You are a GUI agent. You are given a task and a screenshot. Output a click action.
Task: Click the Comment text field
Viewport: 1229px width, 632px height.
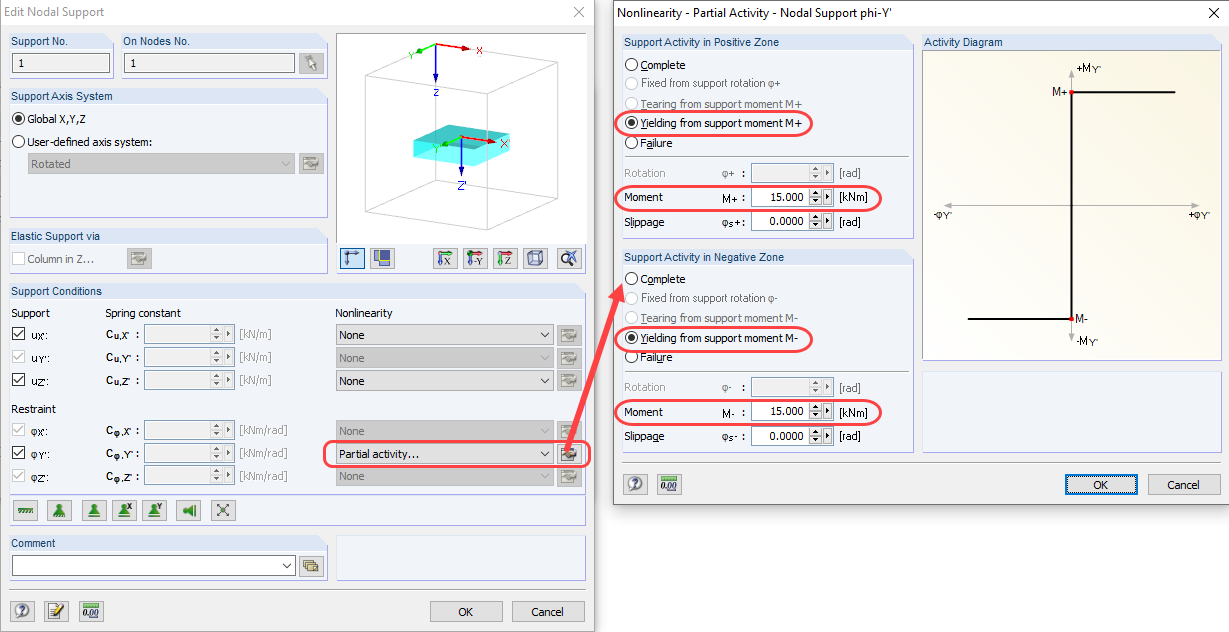145,565
